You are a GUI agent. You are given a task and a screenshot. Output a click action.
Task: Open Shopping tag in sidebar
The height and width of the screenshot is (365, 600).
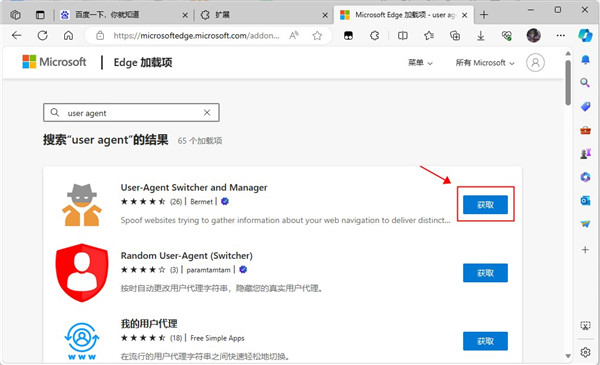point(585,107)
